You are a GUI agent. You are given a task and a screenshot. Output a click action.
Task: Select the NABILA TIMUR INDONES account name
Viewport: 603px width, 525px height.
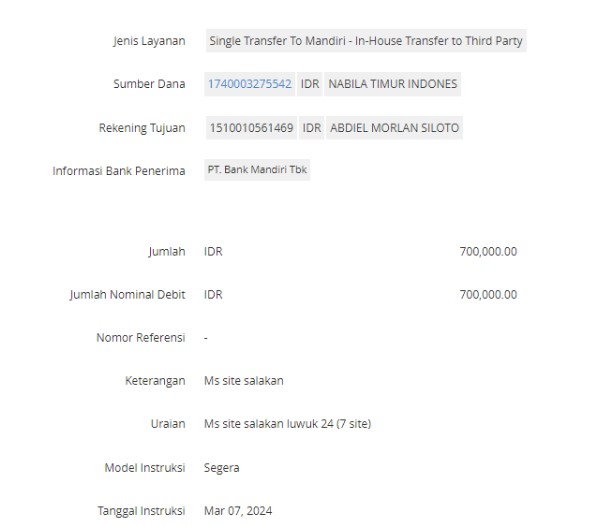[x=393, y=84]
